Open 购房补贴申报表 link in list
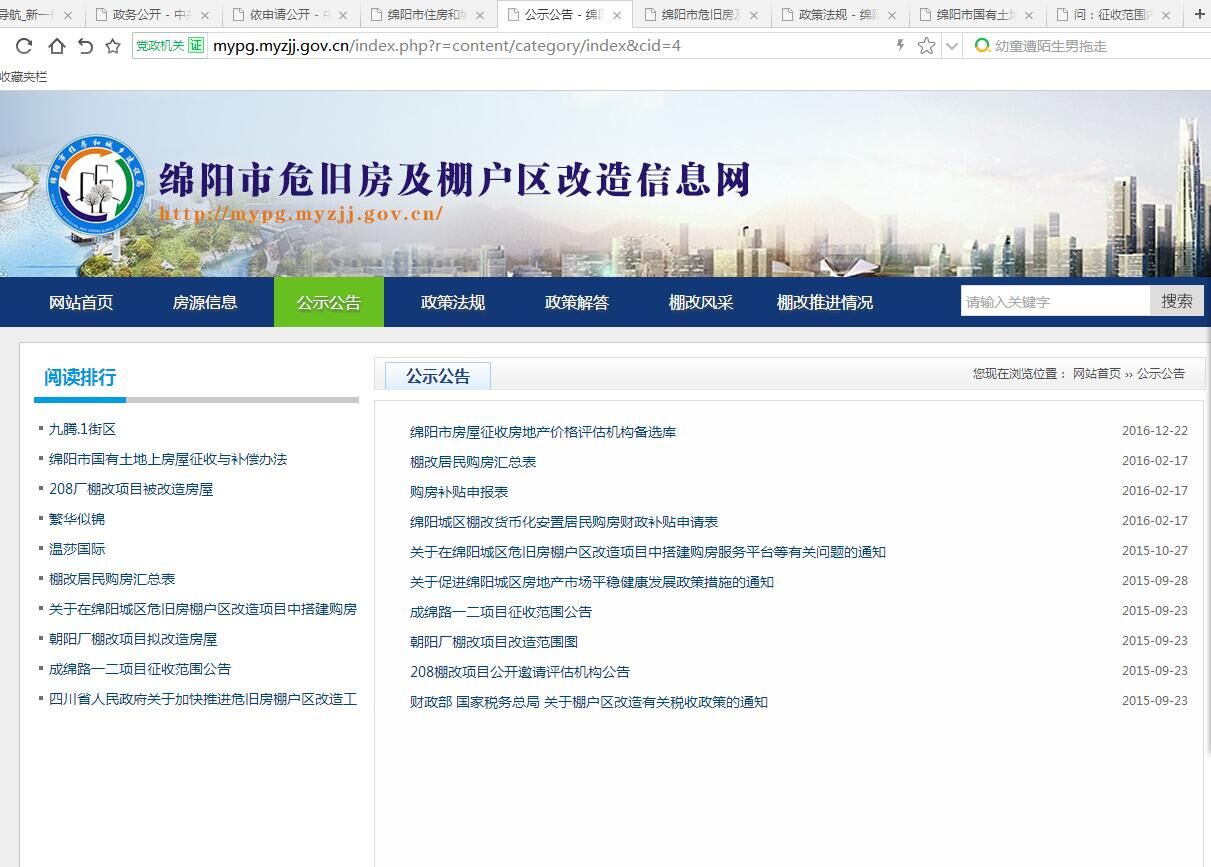The height and width of the screenshot is (867, 1211). pos(459,492)
